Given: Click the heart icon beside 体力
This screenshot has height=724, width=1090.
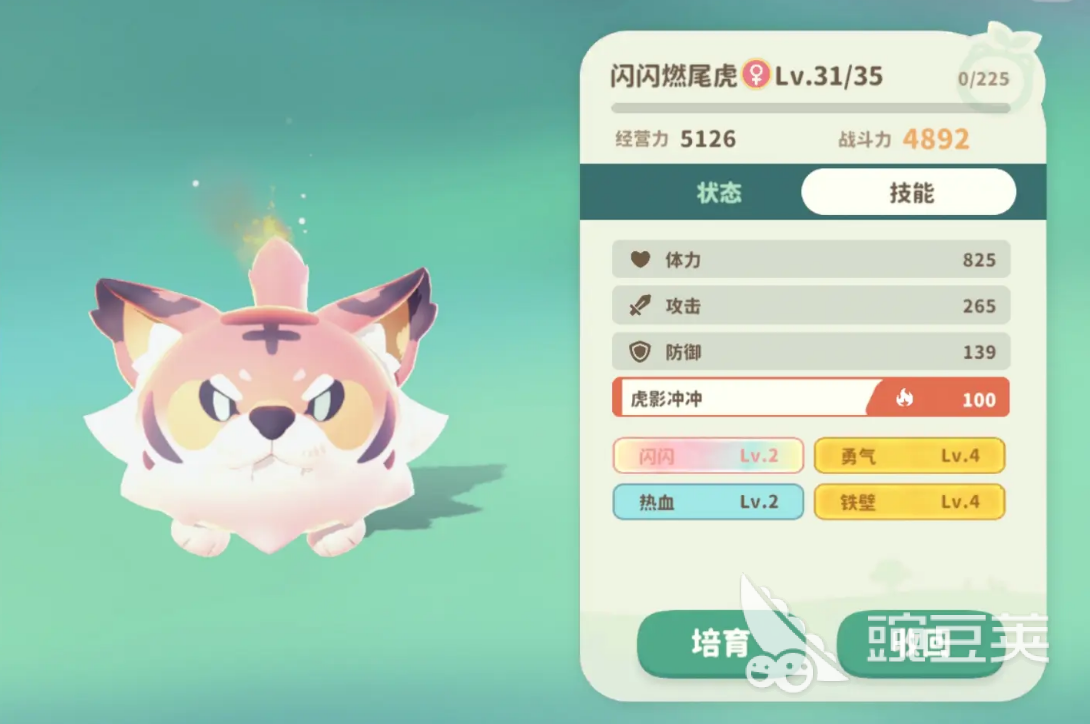Looking at the screenshot, I should [x=640, y=259].
